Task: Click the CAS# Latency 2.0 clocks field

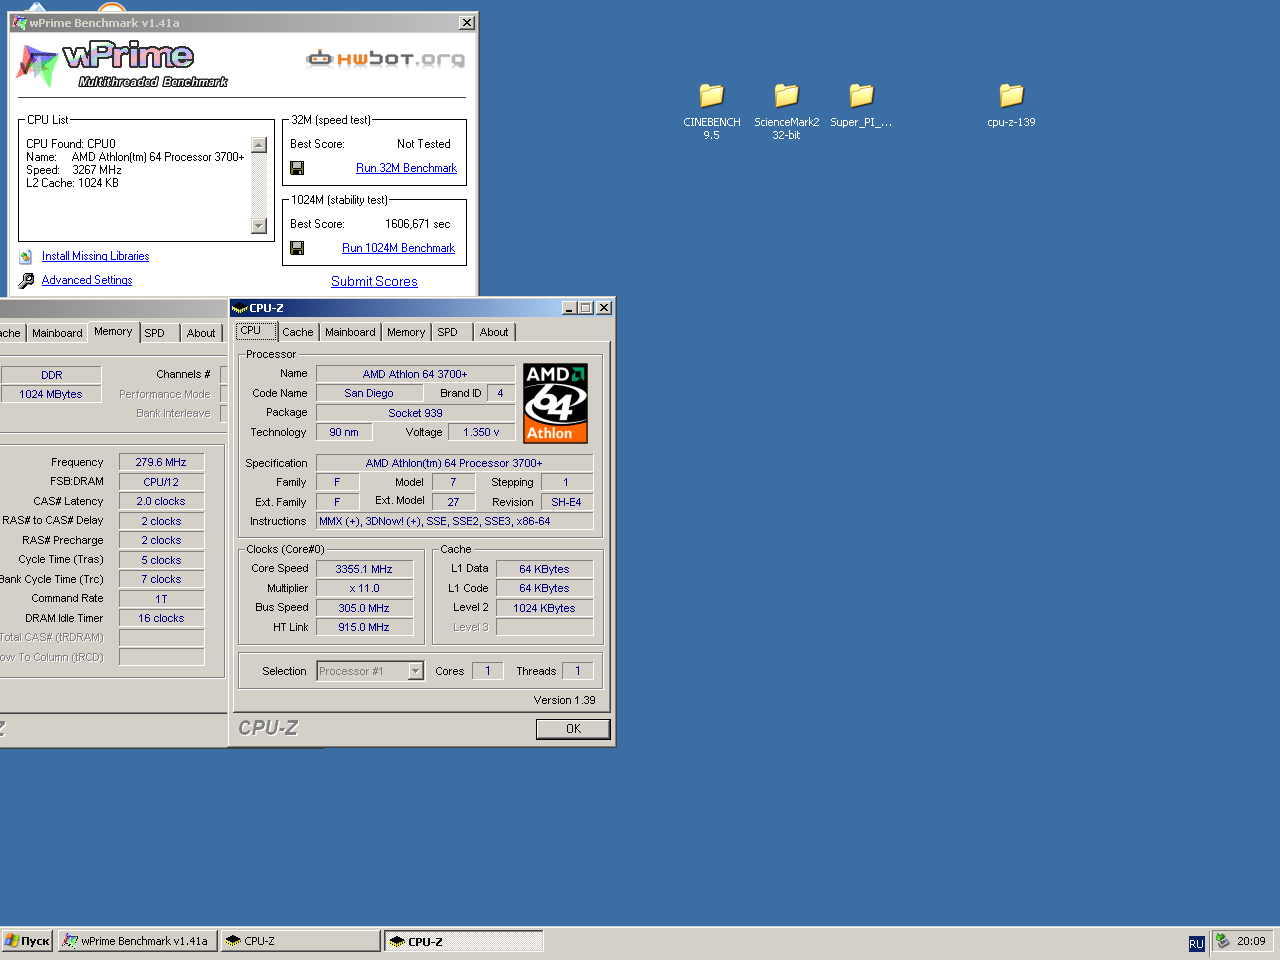Action: click(161, 501)
